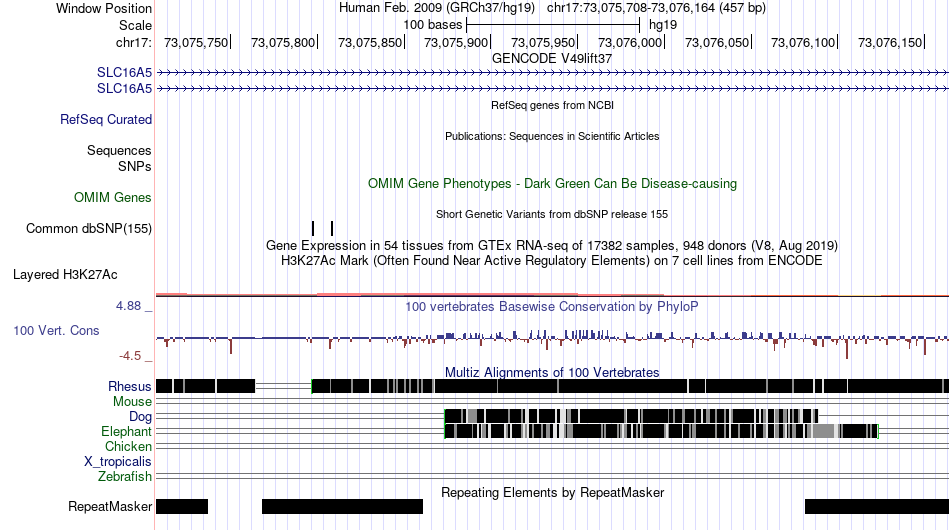Click the Sequences track label

(x=119, y=150)
